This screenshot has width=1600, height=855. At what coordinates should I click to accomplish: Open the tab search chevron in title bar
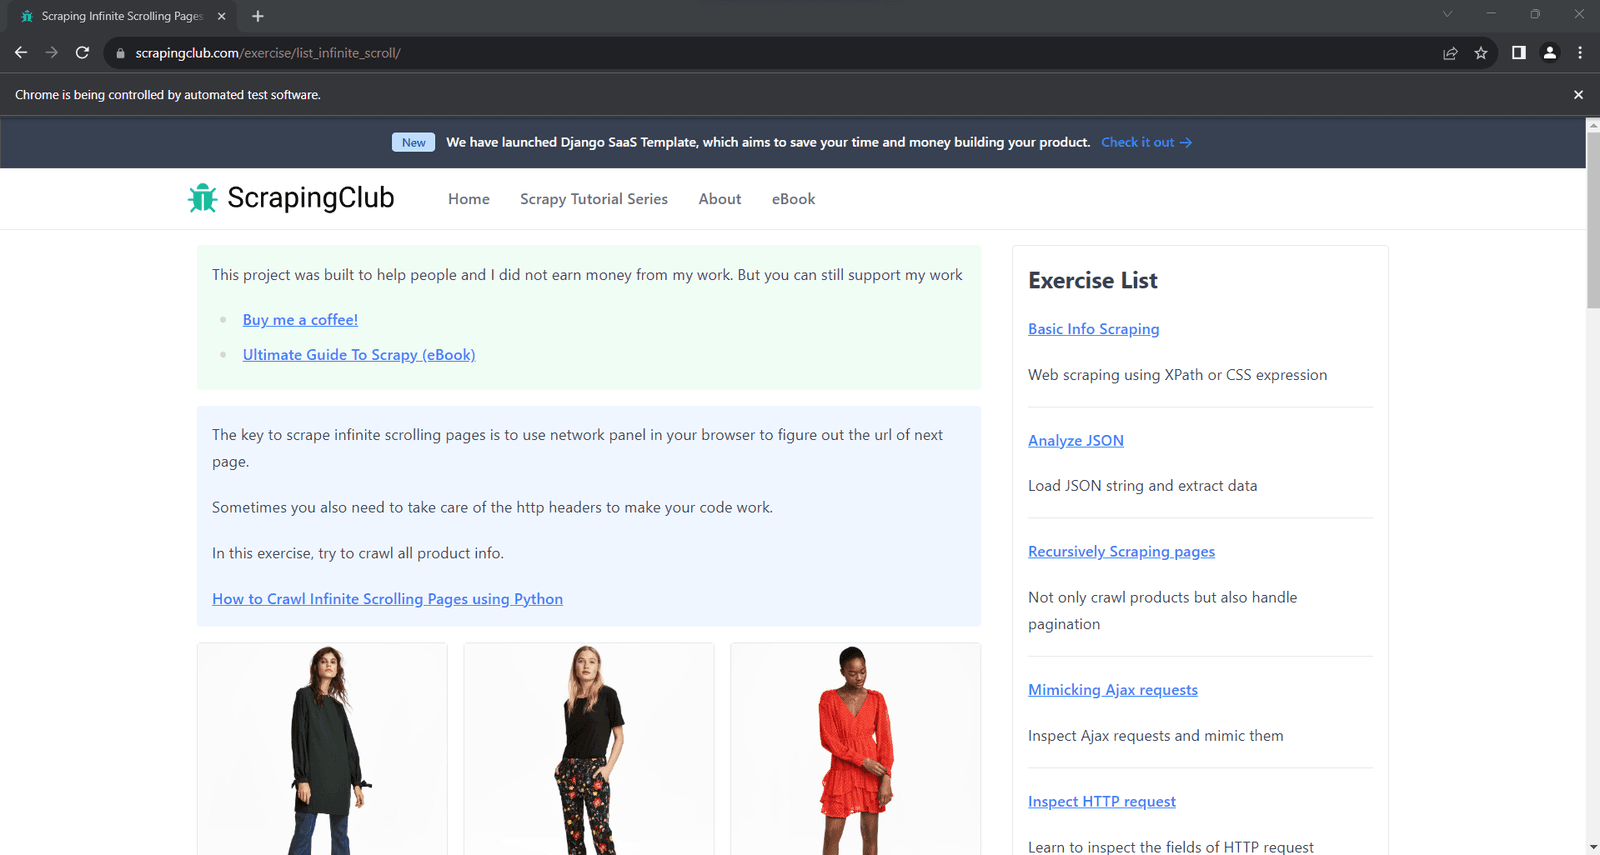(1447, 14)
